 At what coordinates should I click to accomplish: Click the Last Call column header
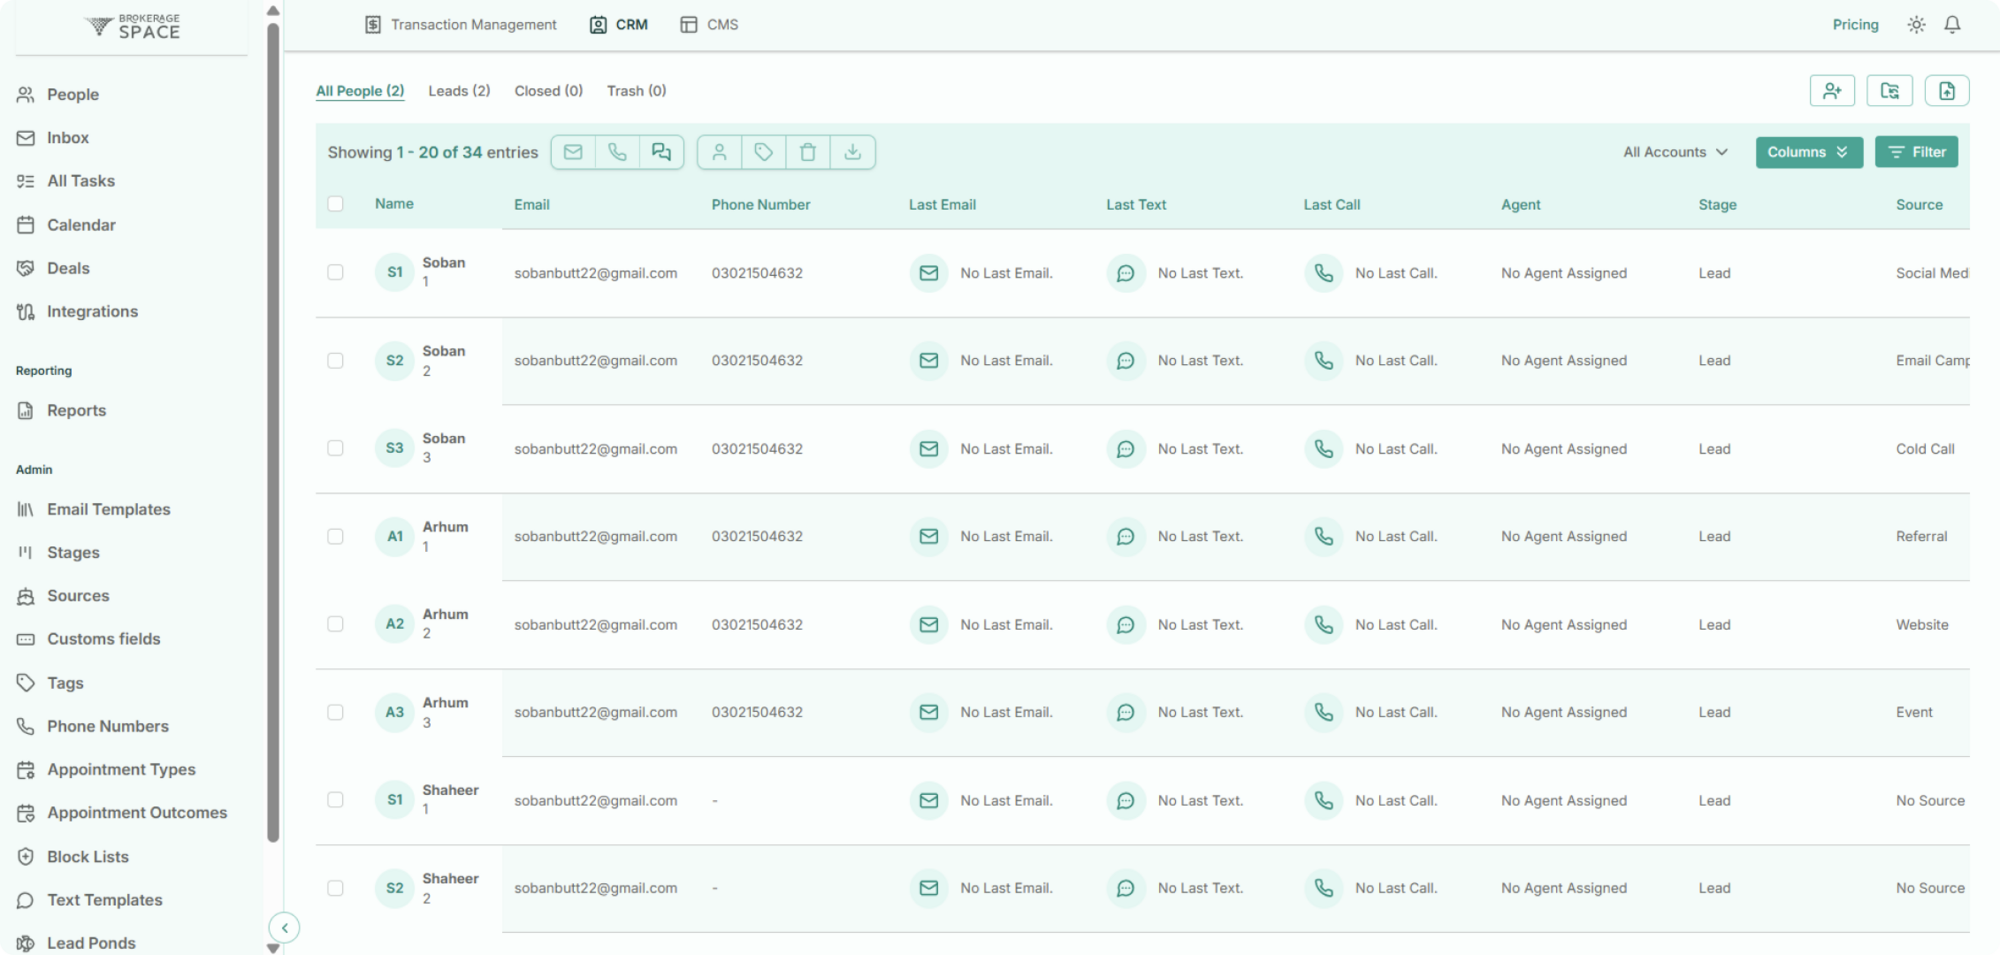pyautogui.click(x=1331, y=204)
